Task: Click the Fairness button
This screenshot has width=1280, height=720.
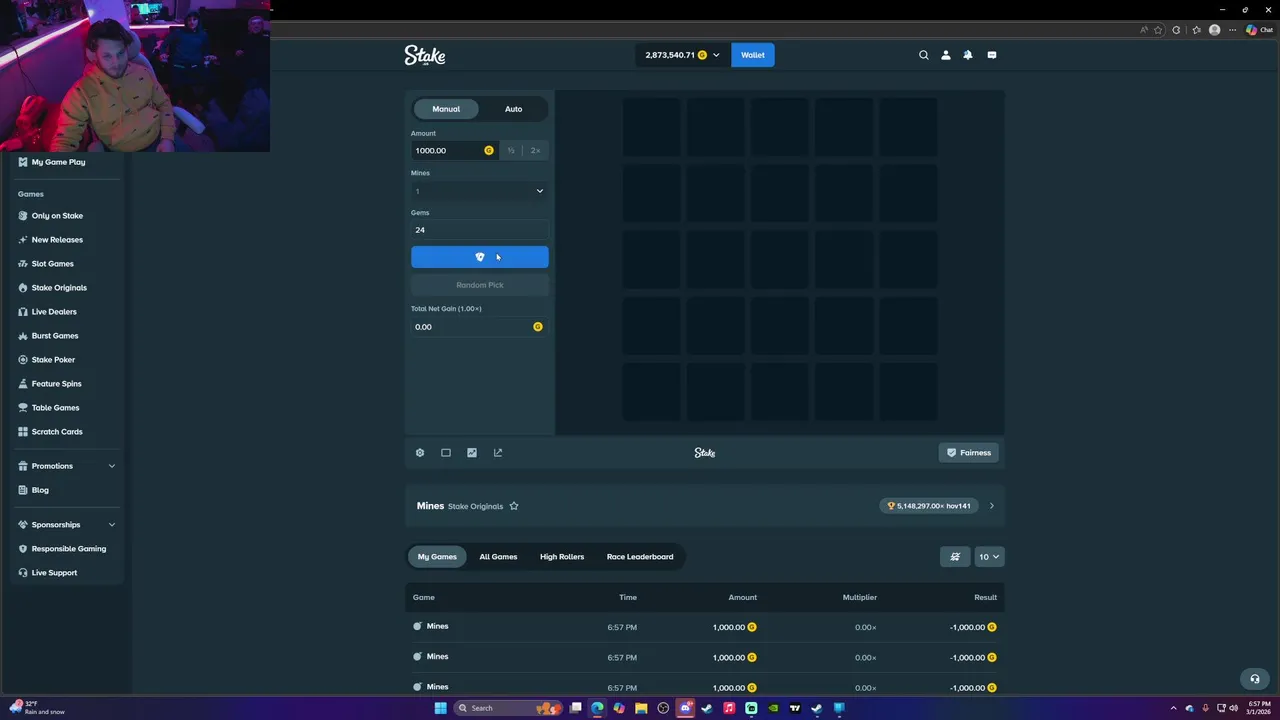Action: (969, 453)
